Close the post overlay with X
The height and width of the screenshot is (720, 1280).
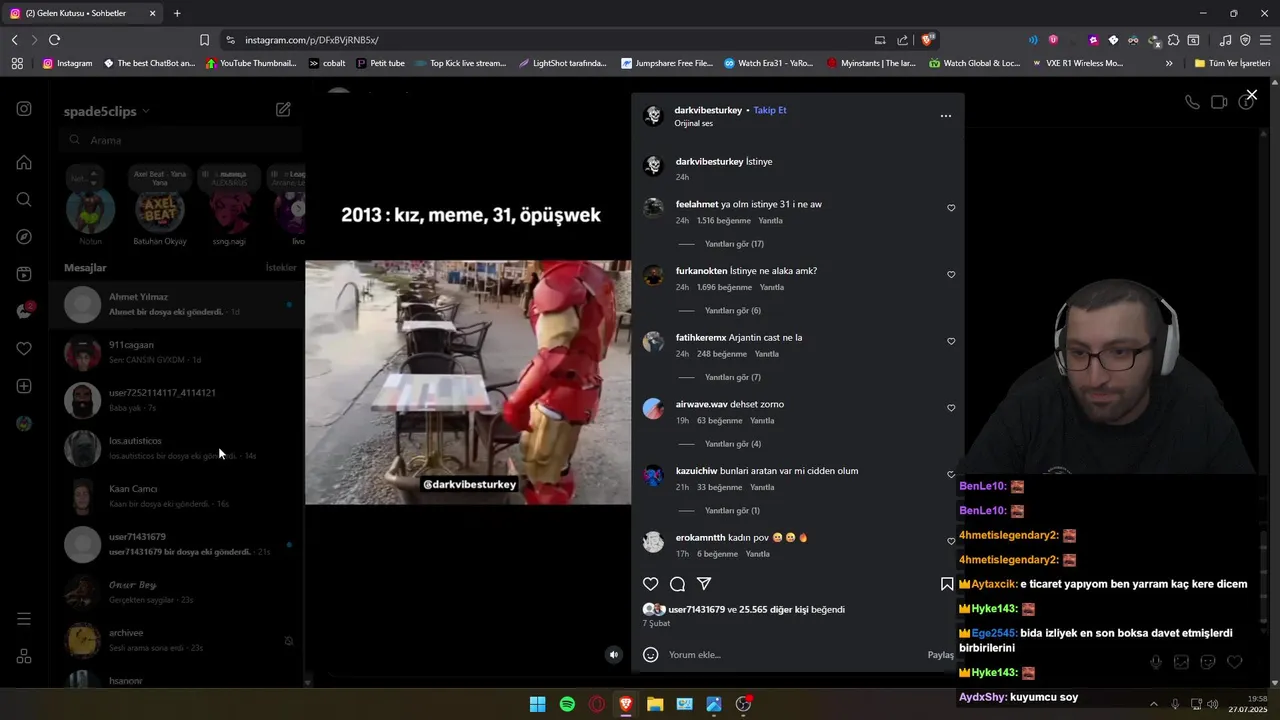pyautogui.click(x=1251, y=95)
